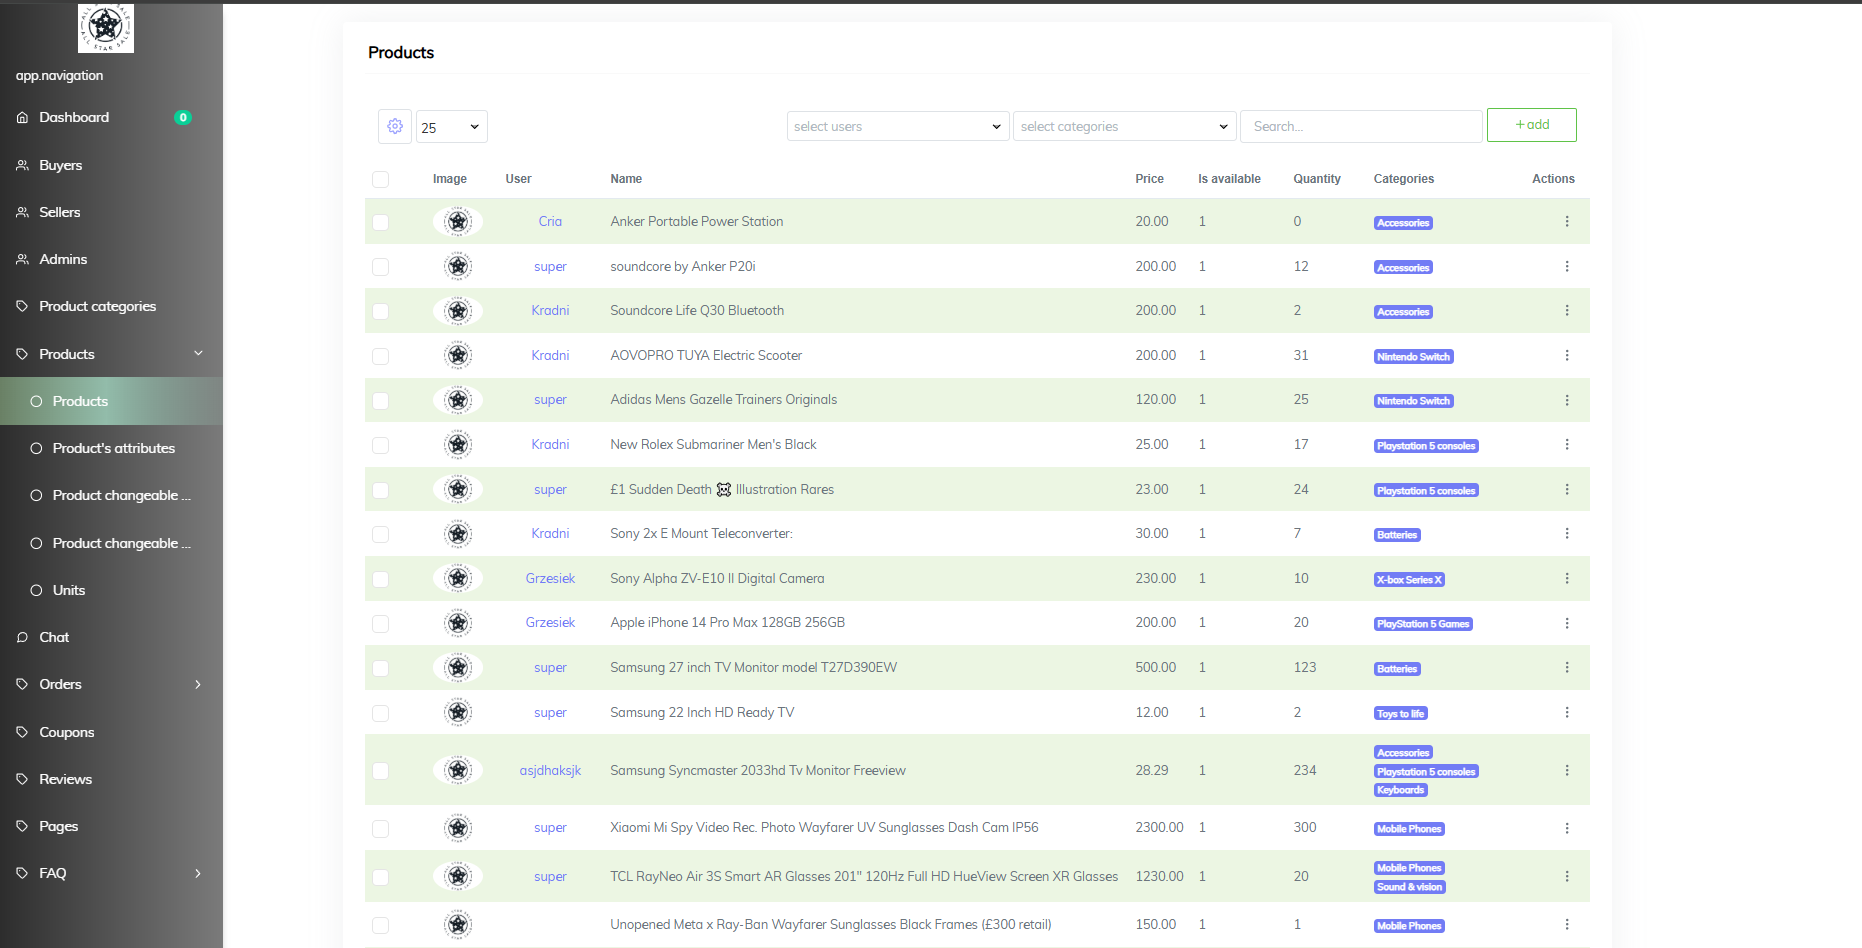Open the Dashboard home icon link
This screenshot has height=948, width=1862.
pos(23,118)
